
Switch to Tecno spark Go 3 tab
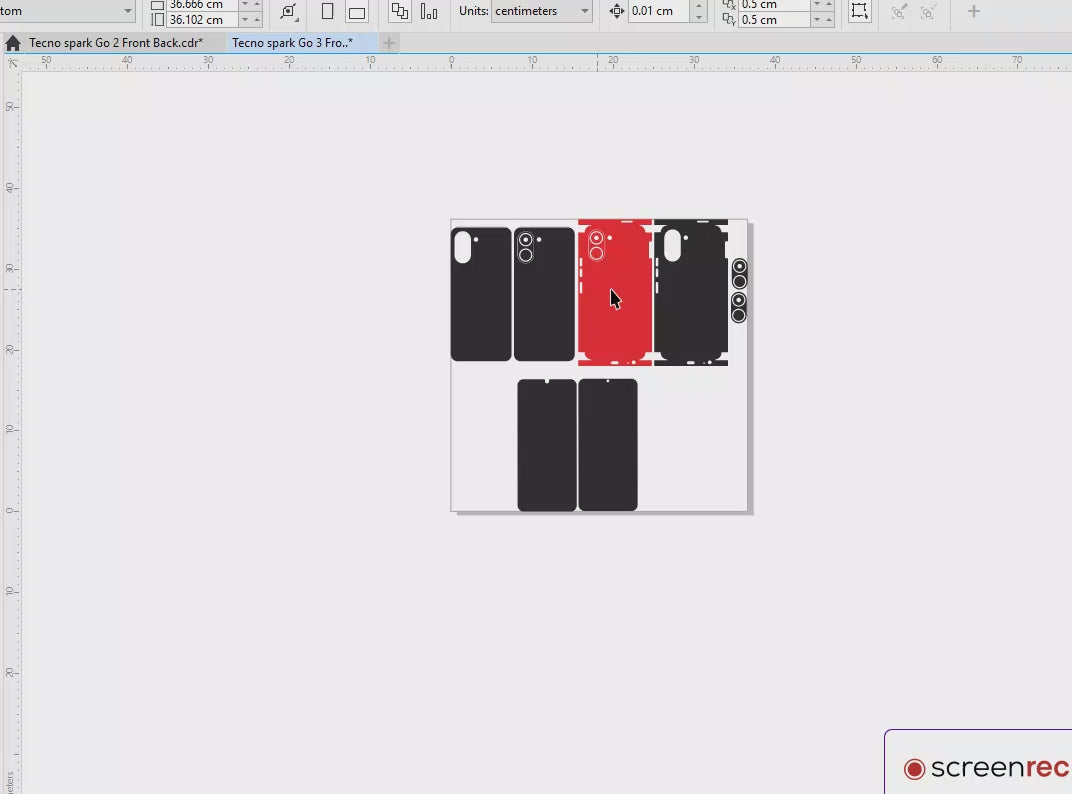[292, 43]
